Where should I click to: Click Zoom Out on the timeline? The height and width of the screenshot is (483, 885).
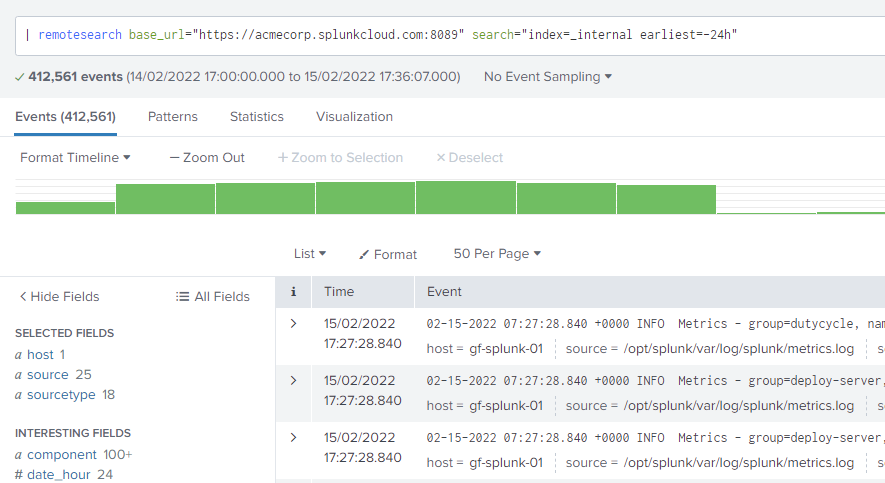pyautogui.click(x=207, y=158)
